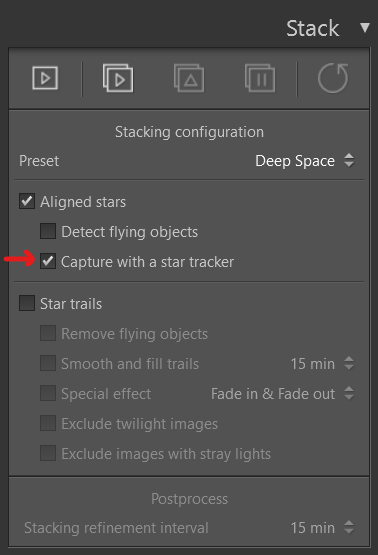Image resolution: width=378 pixels, height=555 pixels.
Task: Toggle Remove flying objects checkbox
Action: [x=48, y=333]
